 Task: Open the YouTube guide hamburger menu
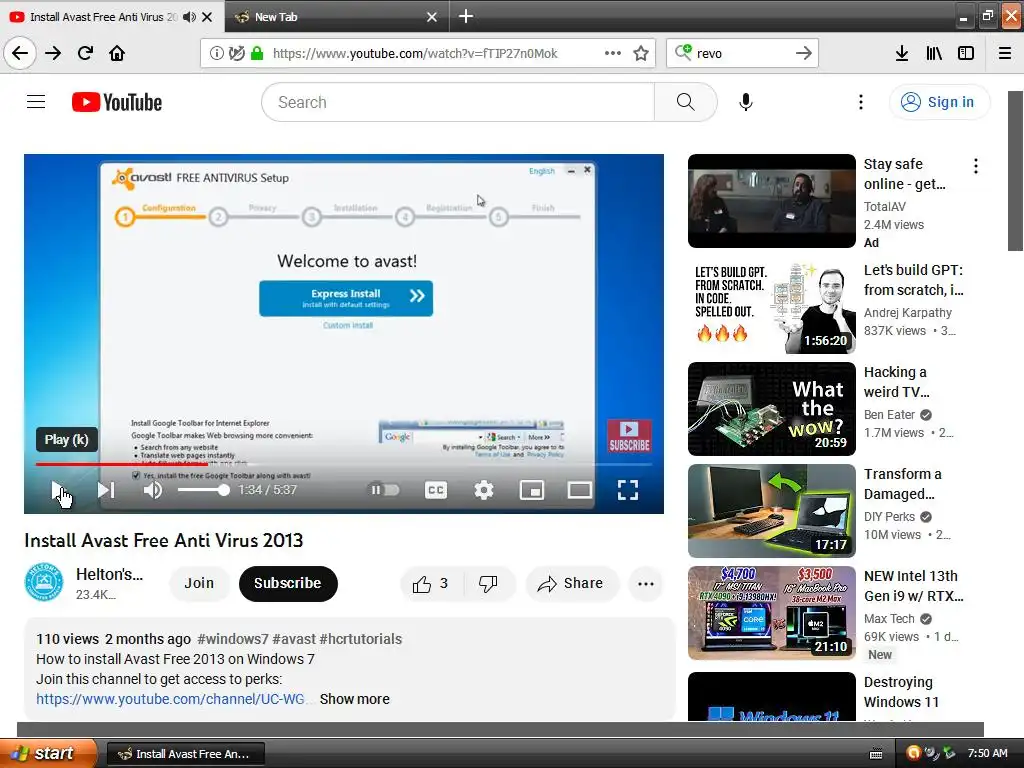[36, 102]
